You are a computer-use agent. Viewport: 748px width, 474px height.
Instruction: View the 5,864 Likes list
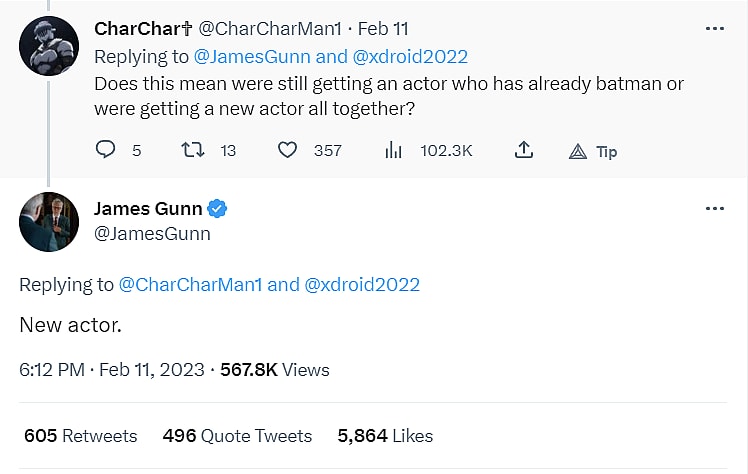385,436
